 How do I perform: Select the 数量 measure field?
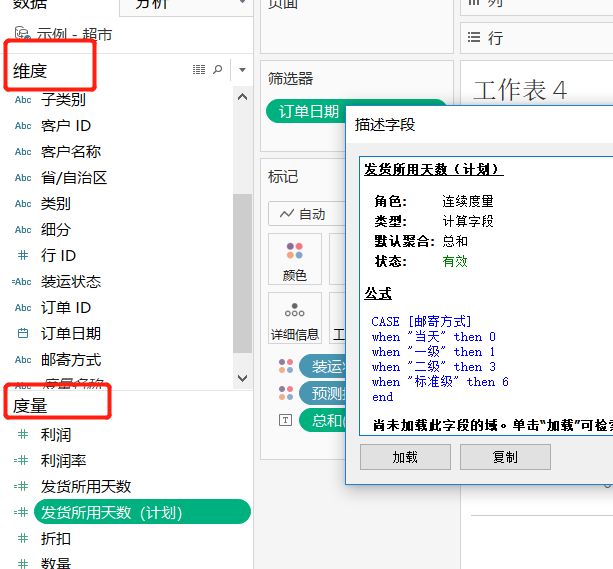[x=56, y=563]
